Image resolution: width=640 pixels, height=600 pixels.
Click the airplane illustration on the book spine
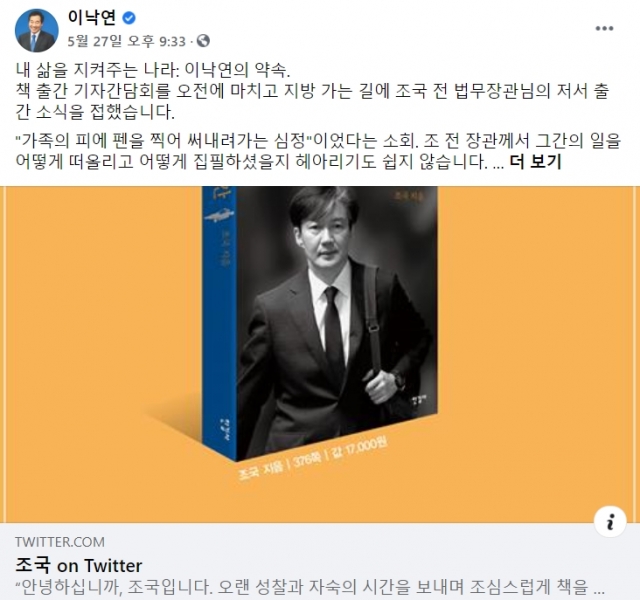pos(219,214)
